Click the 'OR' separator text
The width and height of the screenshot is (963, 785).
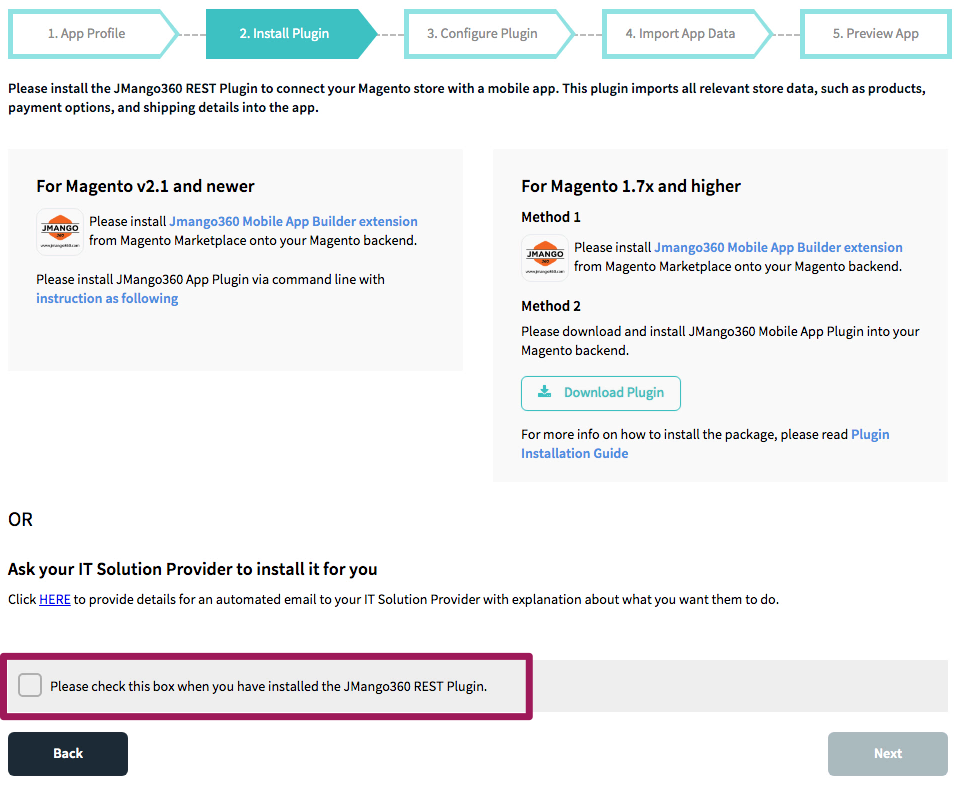20,520
